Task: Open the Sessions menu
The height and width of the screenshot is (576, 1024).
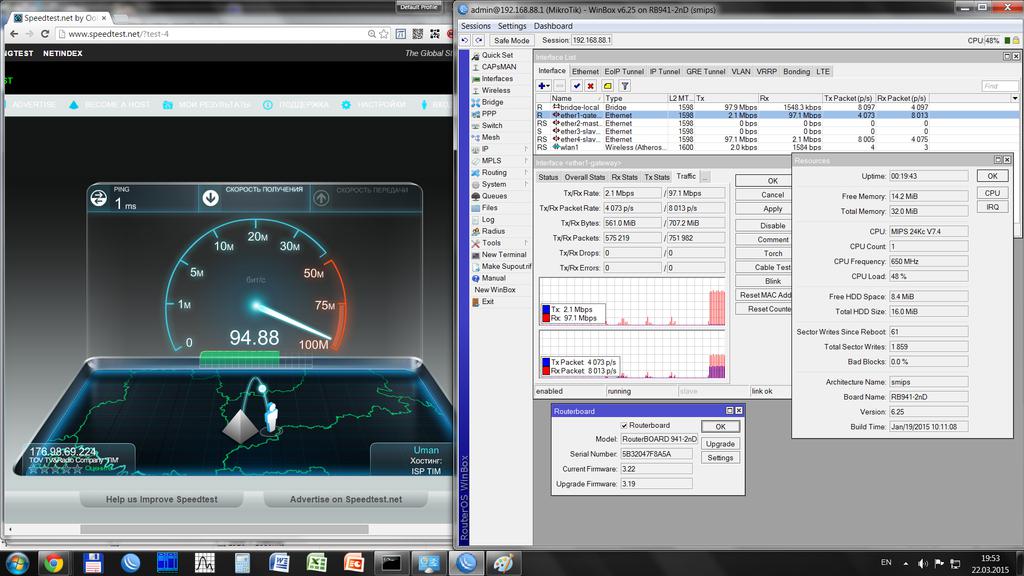Action: click(475, 26)
